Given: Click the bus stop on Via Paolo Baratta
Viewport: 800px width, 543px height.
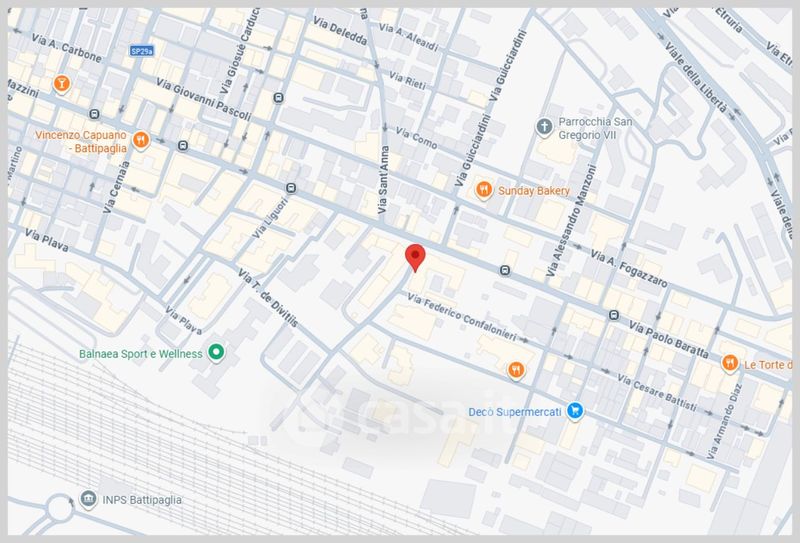Looking at the screenshot, I should tap(612, 315).
